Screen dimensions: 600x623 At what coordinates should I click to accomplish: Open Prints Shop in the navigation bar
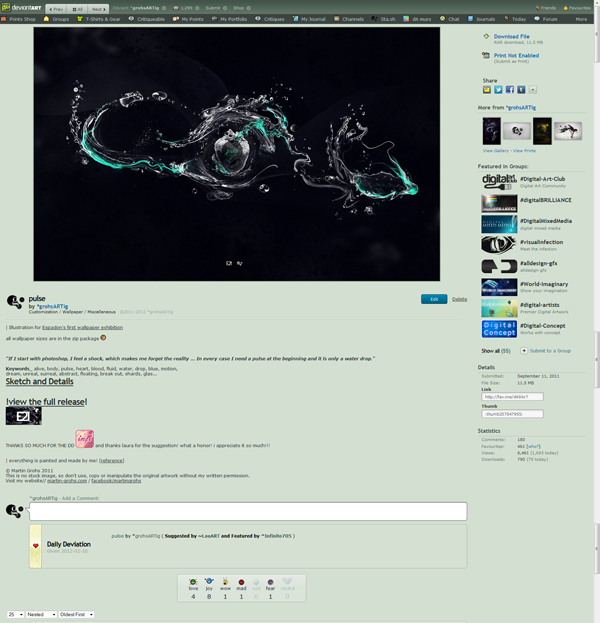click(18, 19)
